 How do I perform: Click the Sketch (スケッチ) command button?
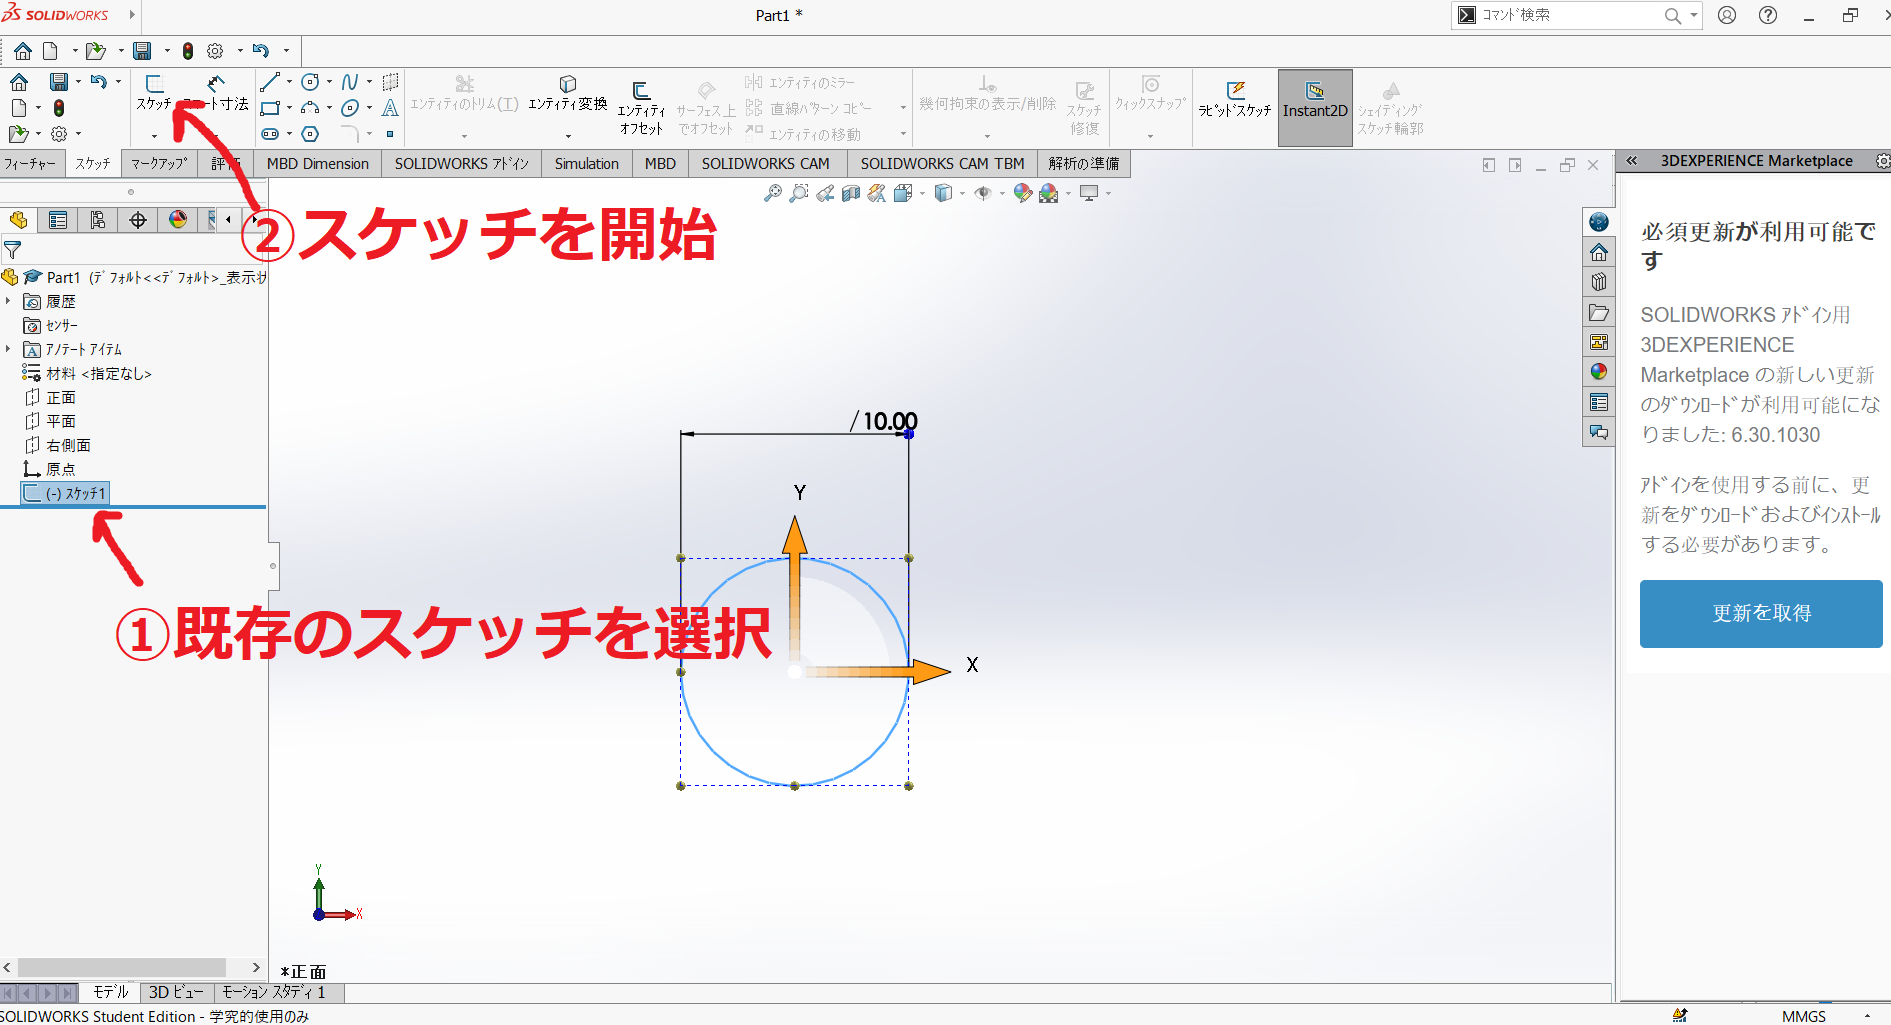(154, 92)
